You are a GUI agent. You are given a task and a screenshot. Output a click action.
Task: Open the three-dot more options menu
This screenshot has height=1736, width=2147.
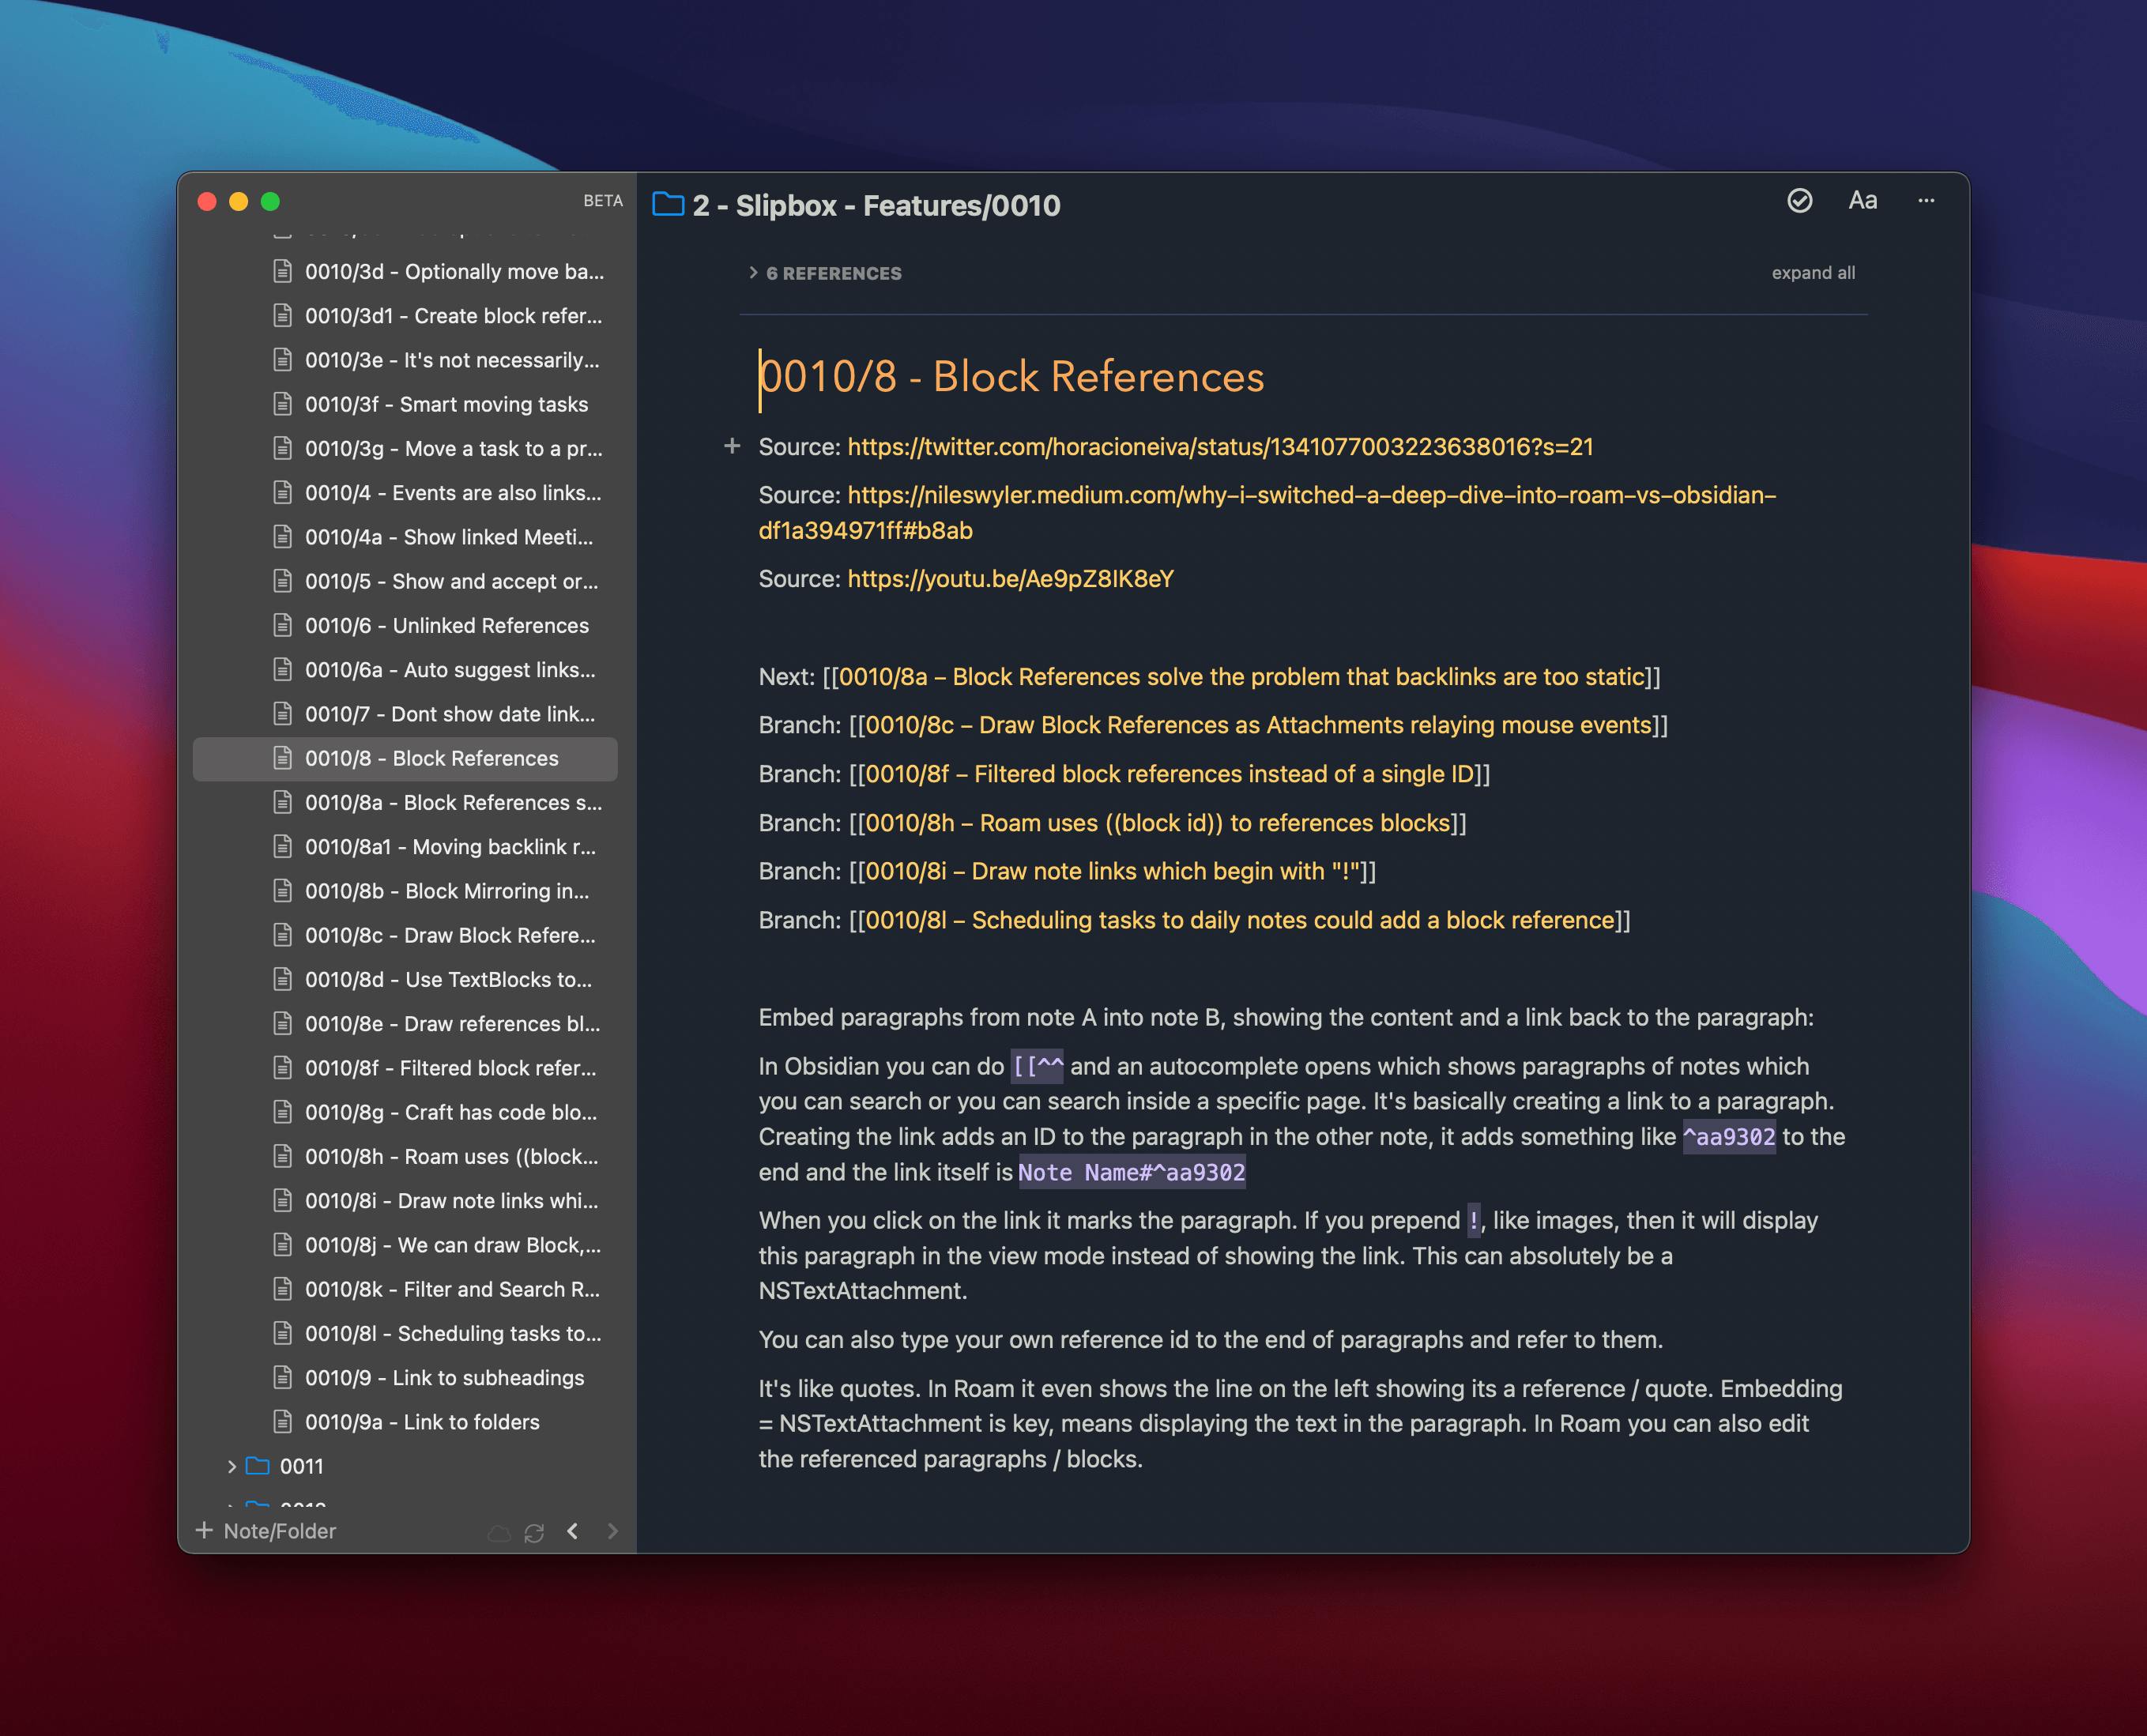[1926, 201]
